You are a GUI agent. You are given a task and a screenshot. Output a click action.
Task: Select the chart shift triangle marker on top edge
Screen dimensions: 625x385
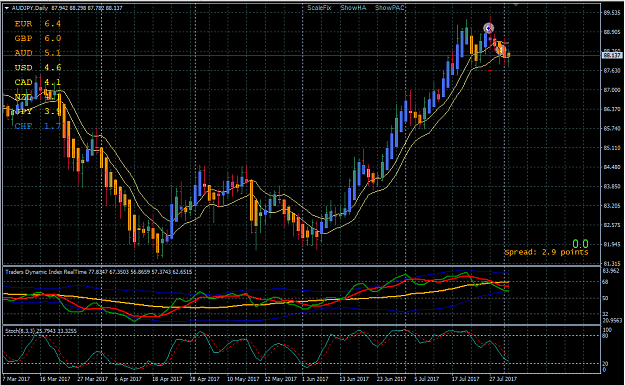516,5
